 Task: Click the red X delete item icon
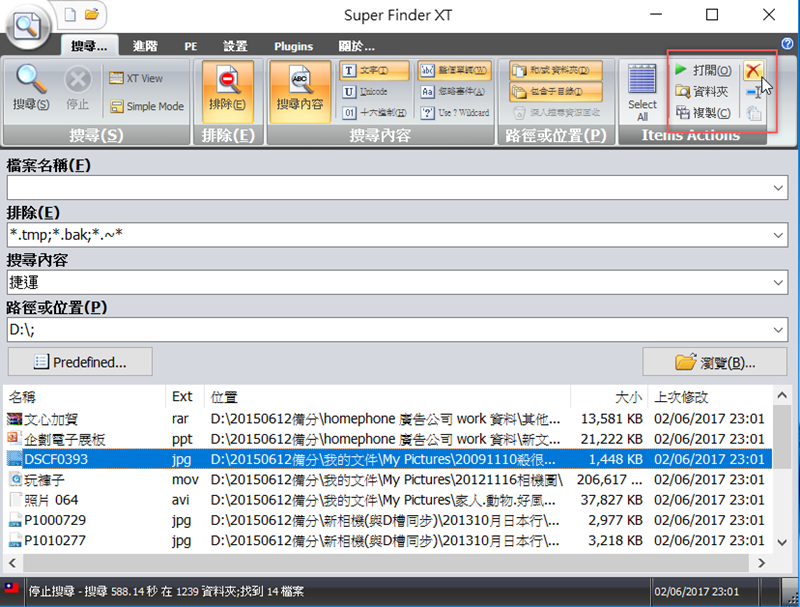753,70
